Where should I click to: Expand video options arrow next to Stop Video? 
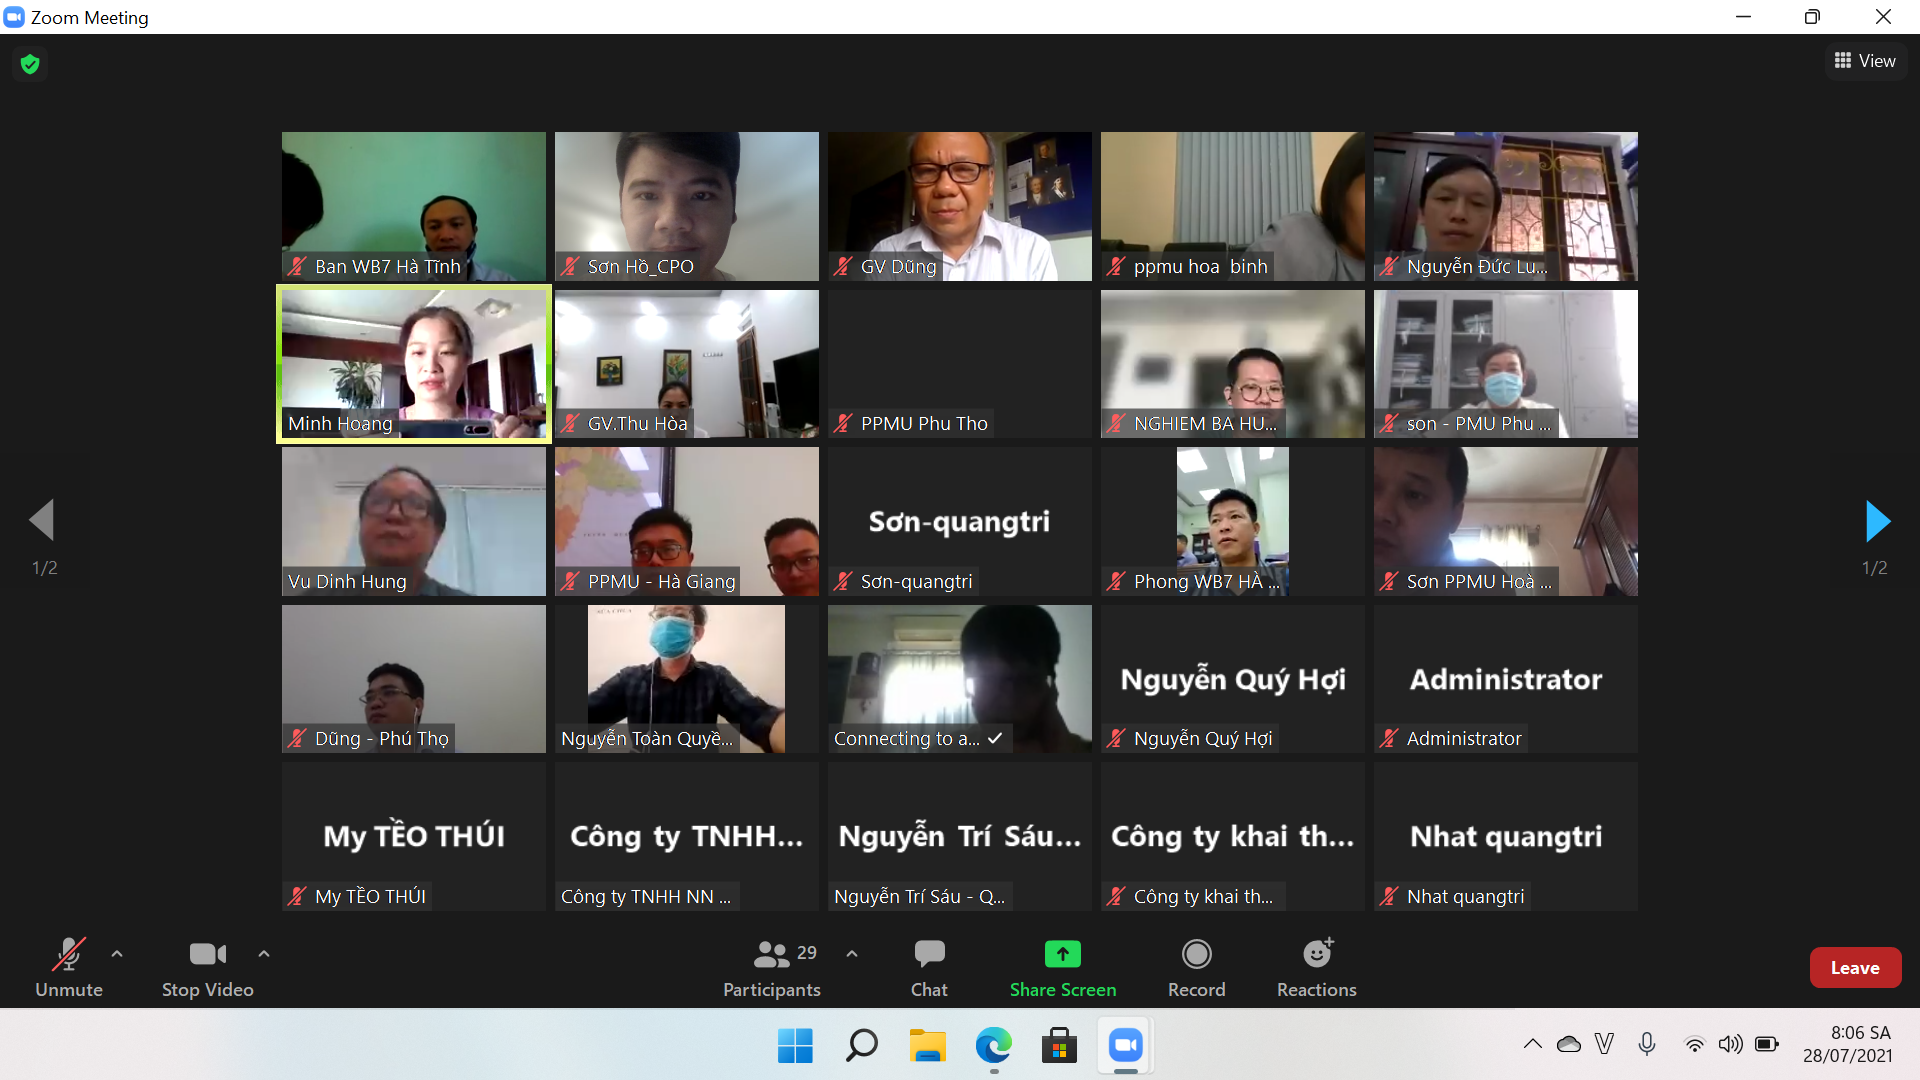point(264,954)
